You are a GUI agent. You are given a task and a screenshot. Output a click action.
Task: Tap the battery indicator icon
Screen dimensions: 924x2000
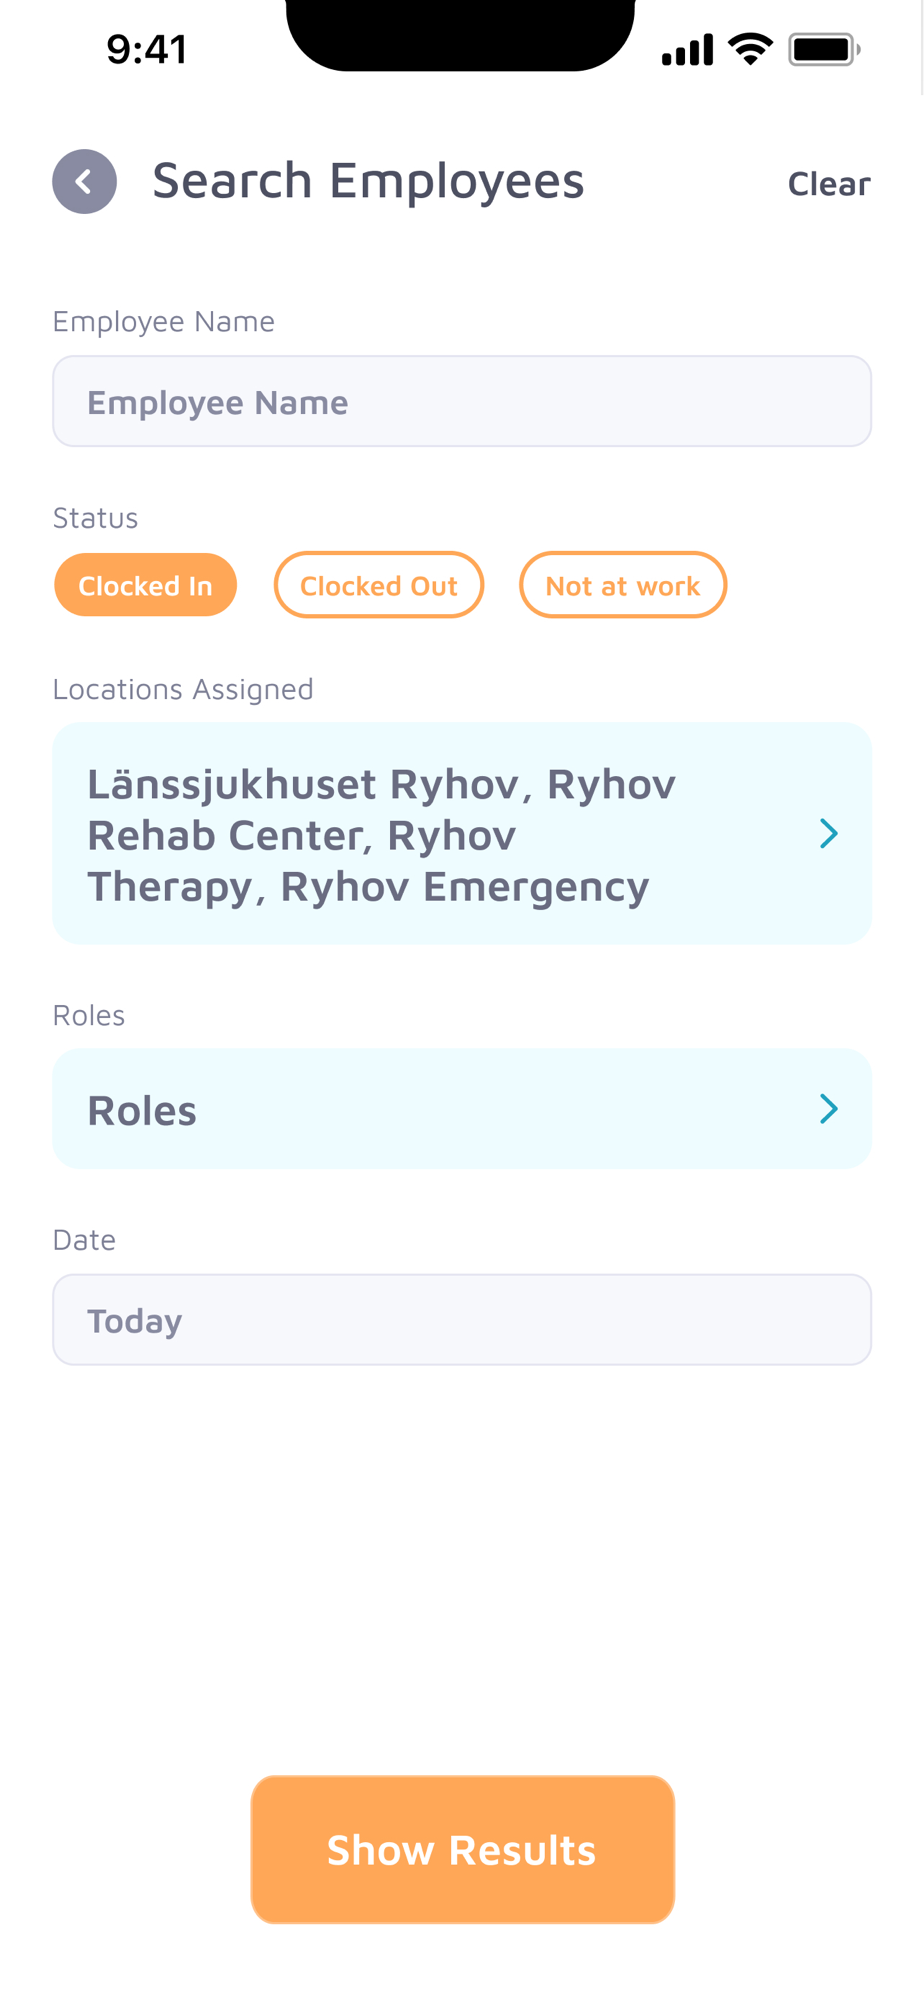coord(824,49)
